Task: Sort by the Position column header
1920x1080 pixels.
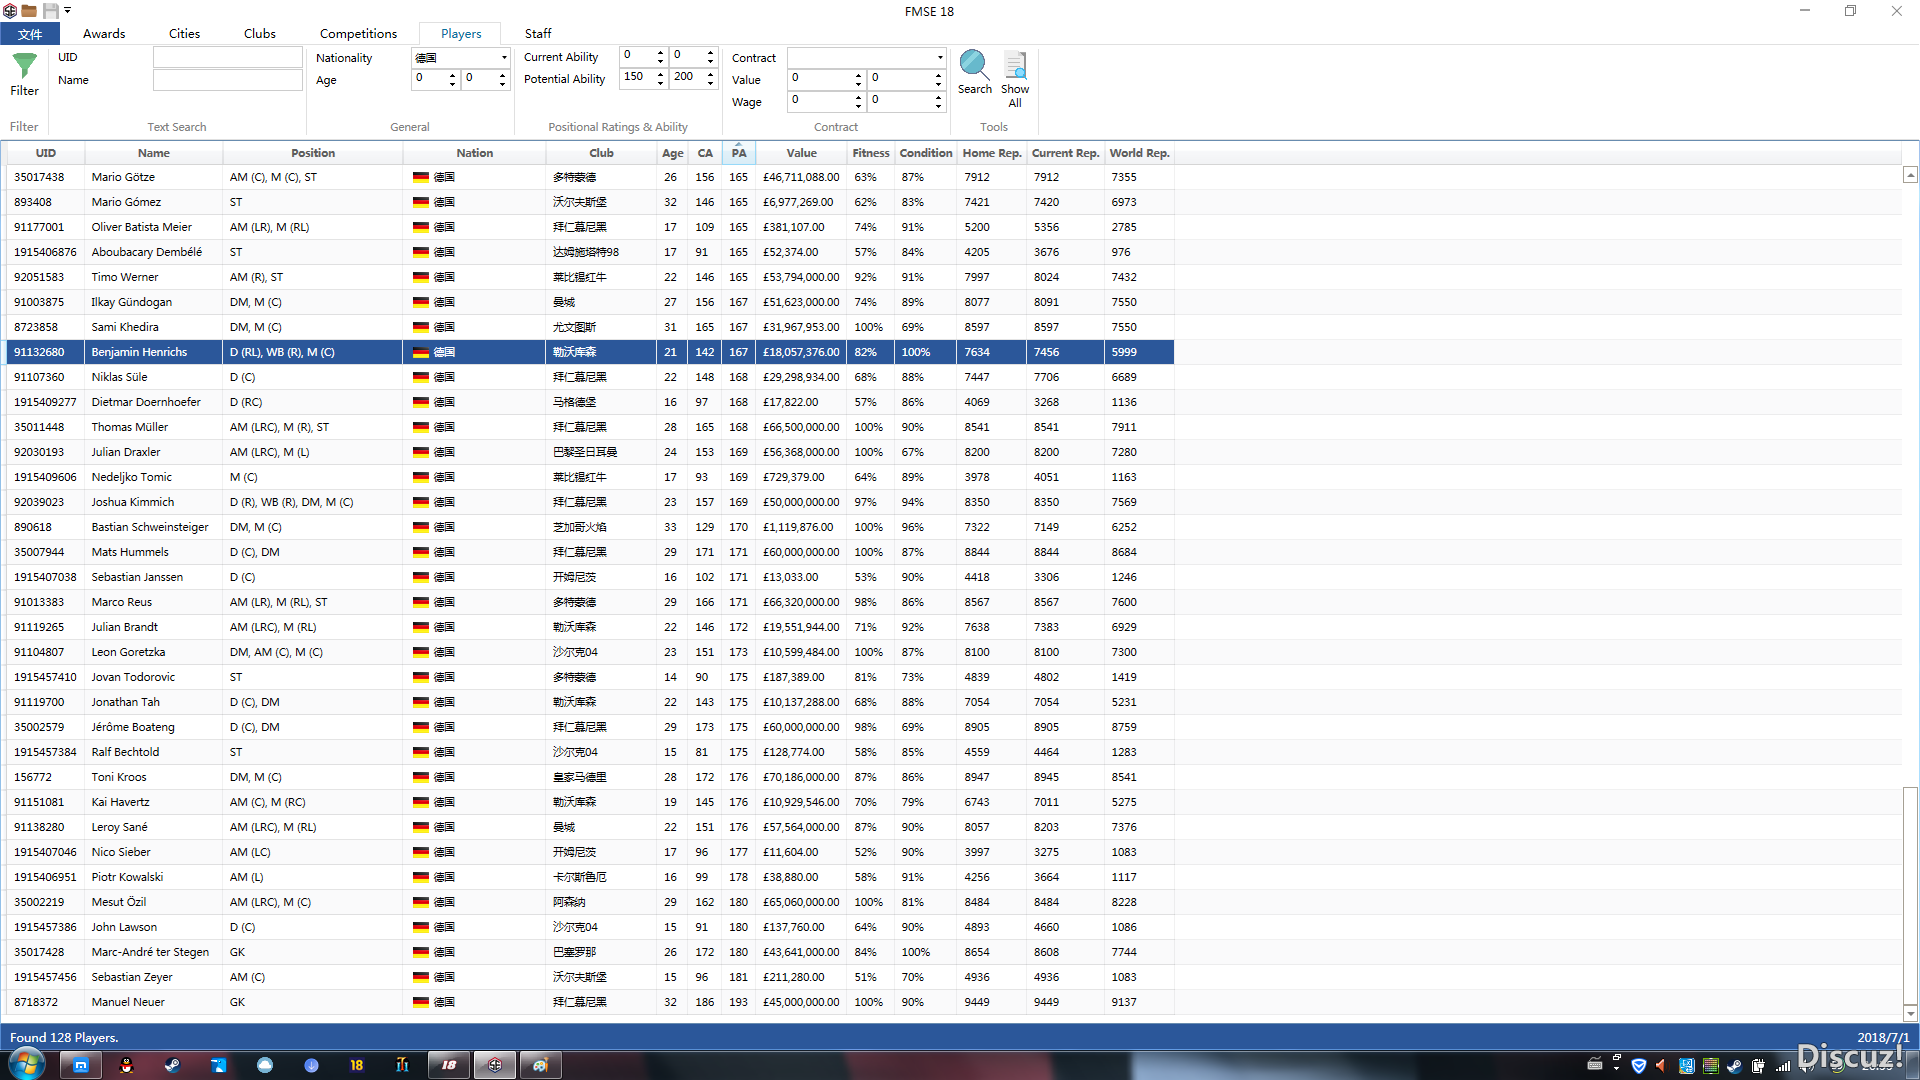Action: coord(313,153)
